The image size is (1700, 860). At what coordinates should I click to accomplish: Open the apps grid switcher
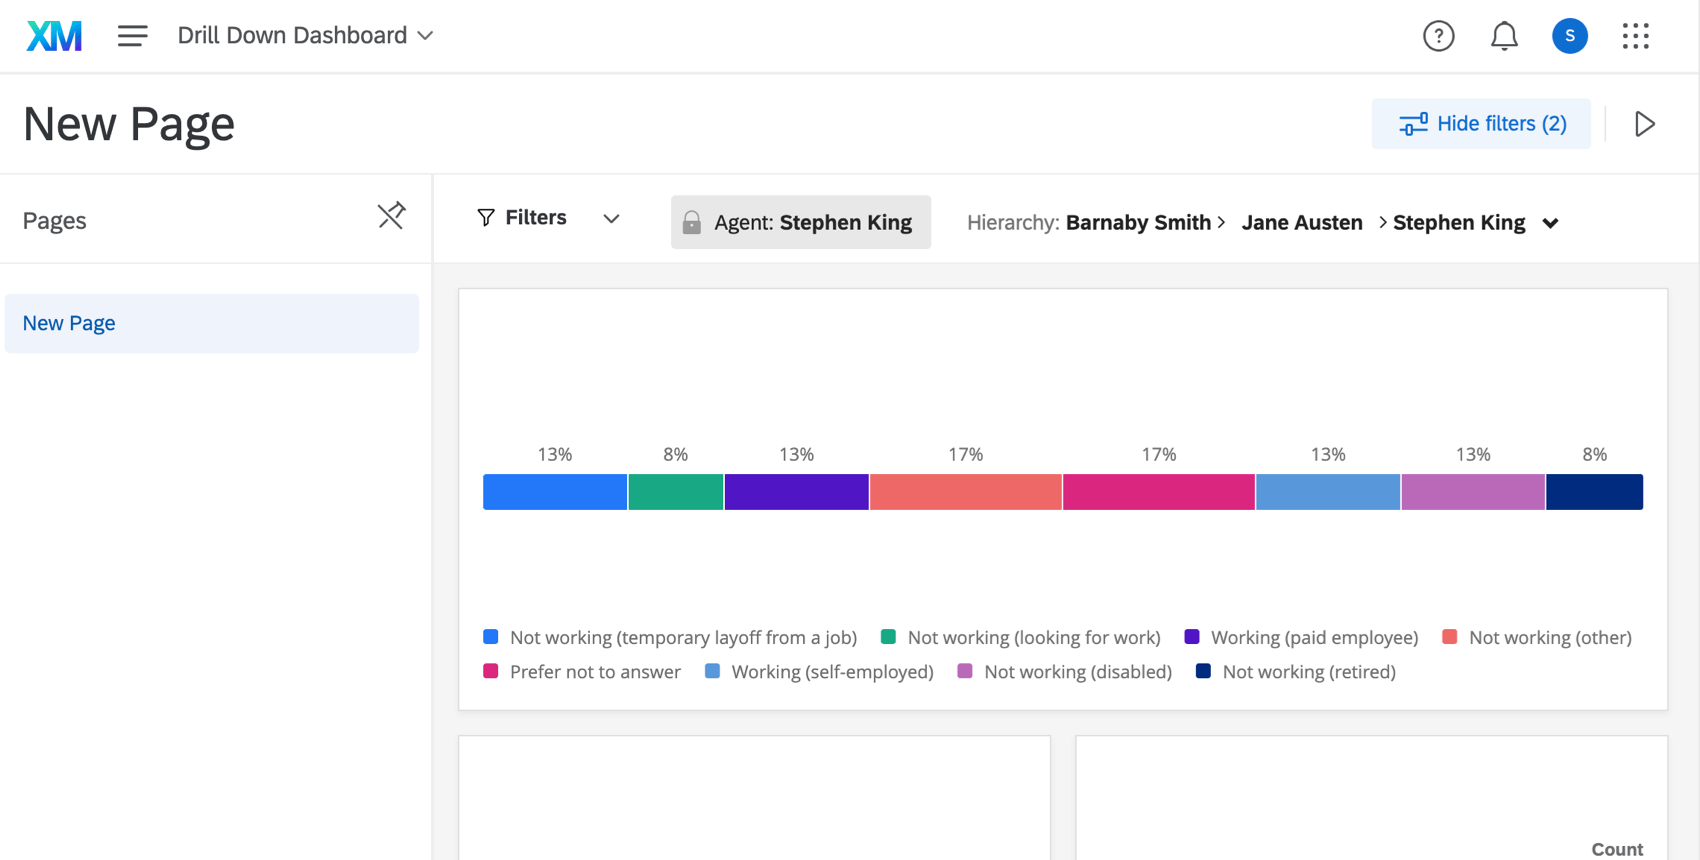(x=1635, y=36)
